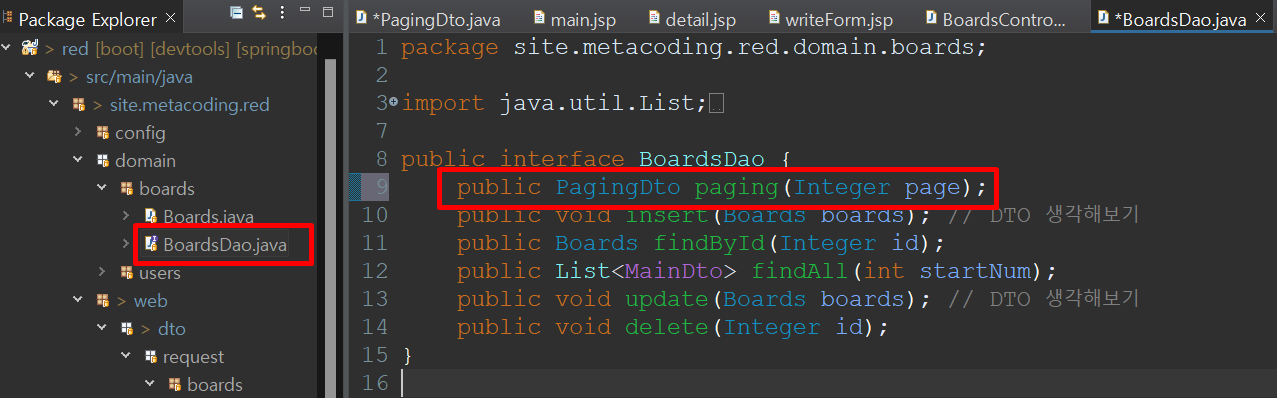1277x398 pixels.
Task: Collapse boards package under domain
Action: pyautogui.click(x=102, y=188)
